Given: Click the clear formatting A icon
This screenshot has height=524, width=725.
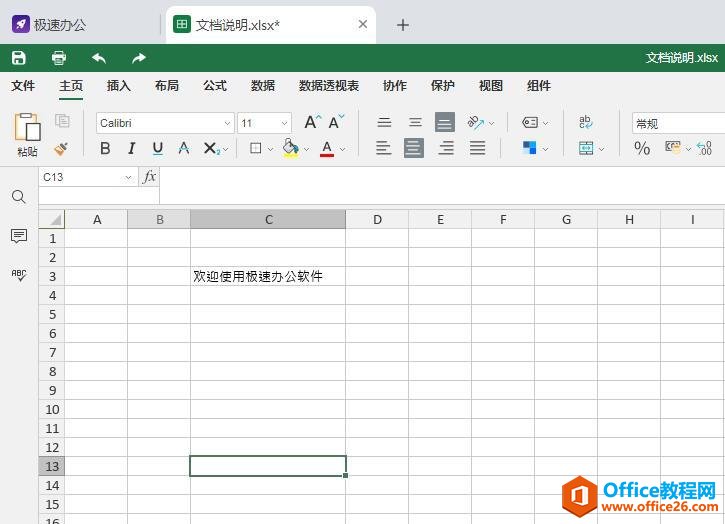Looking at the screenshot, I should (x=184, y=148).
